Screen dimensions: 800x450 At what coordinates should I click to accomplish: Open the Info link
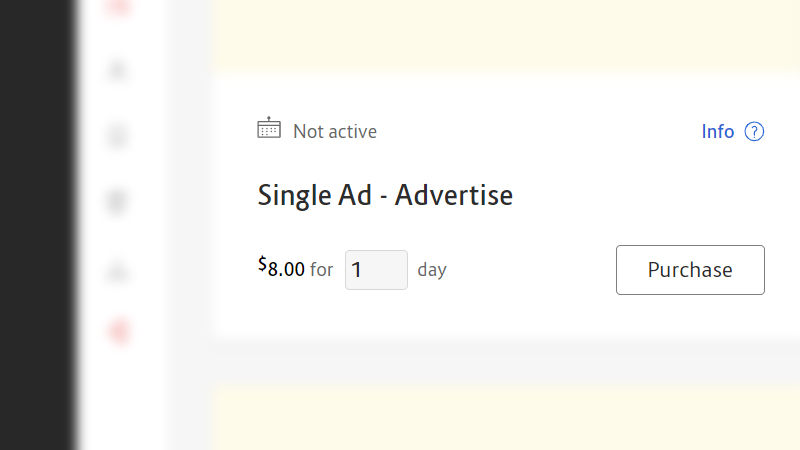coord(717,132)
